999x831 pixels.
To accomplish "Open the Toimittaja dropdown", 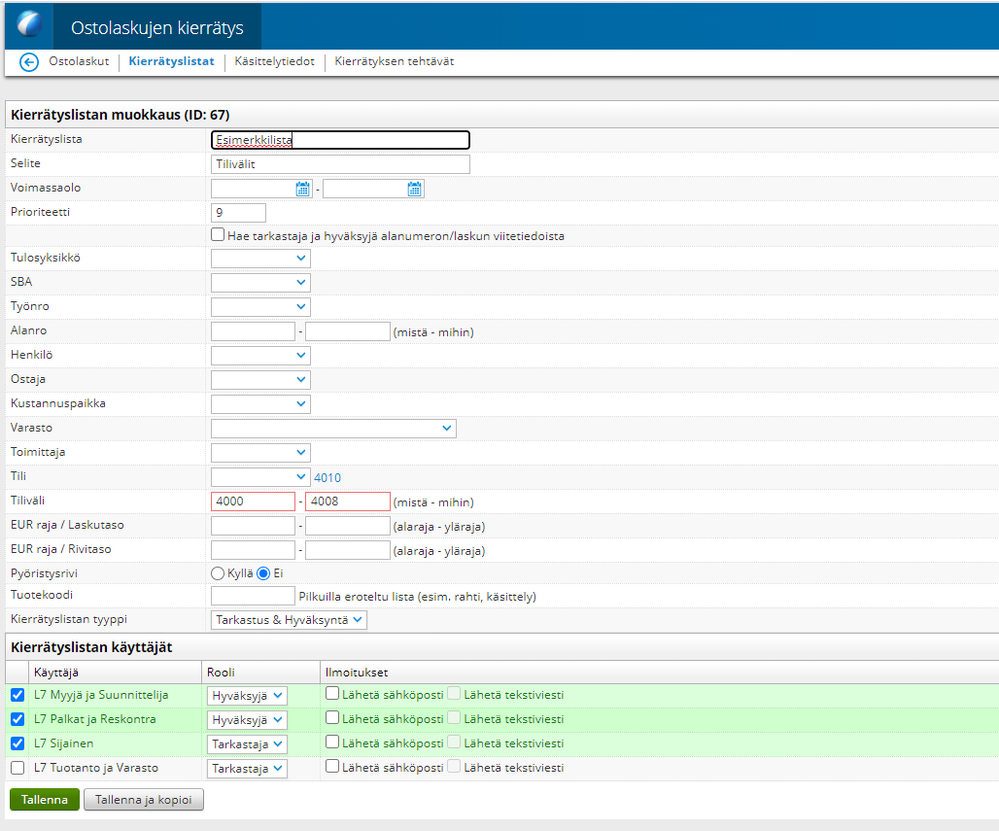I will tap(261, 452).
